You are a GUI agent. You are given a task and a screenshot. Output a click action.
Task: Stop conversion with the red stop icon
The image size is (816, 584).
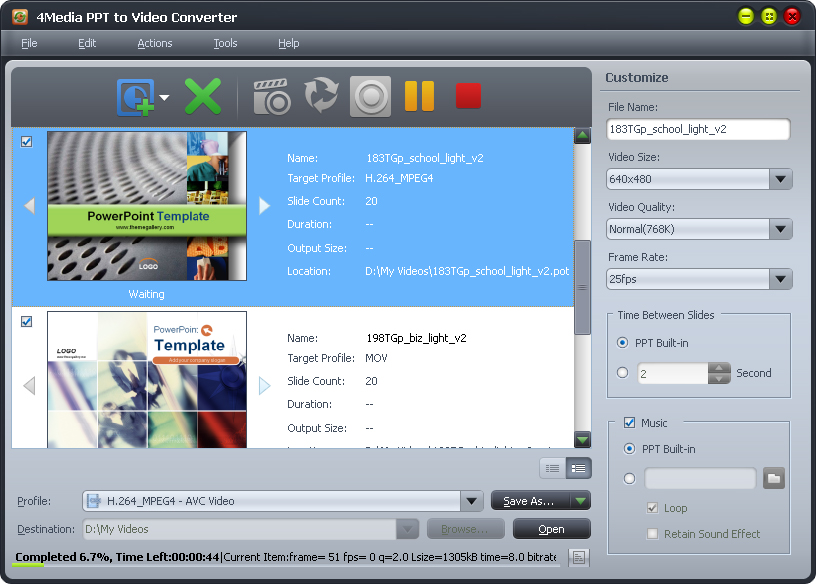pos(468,96)
